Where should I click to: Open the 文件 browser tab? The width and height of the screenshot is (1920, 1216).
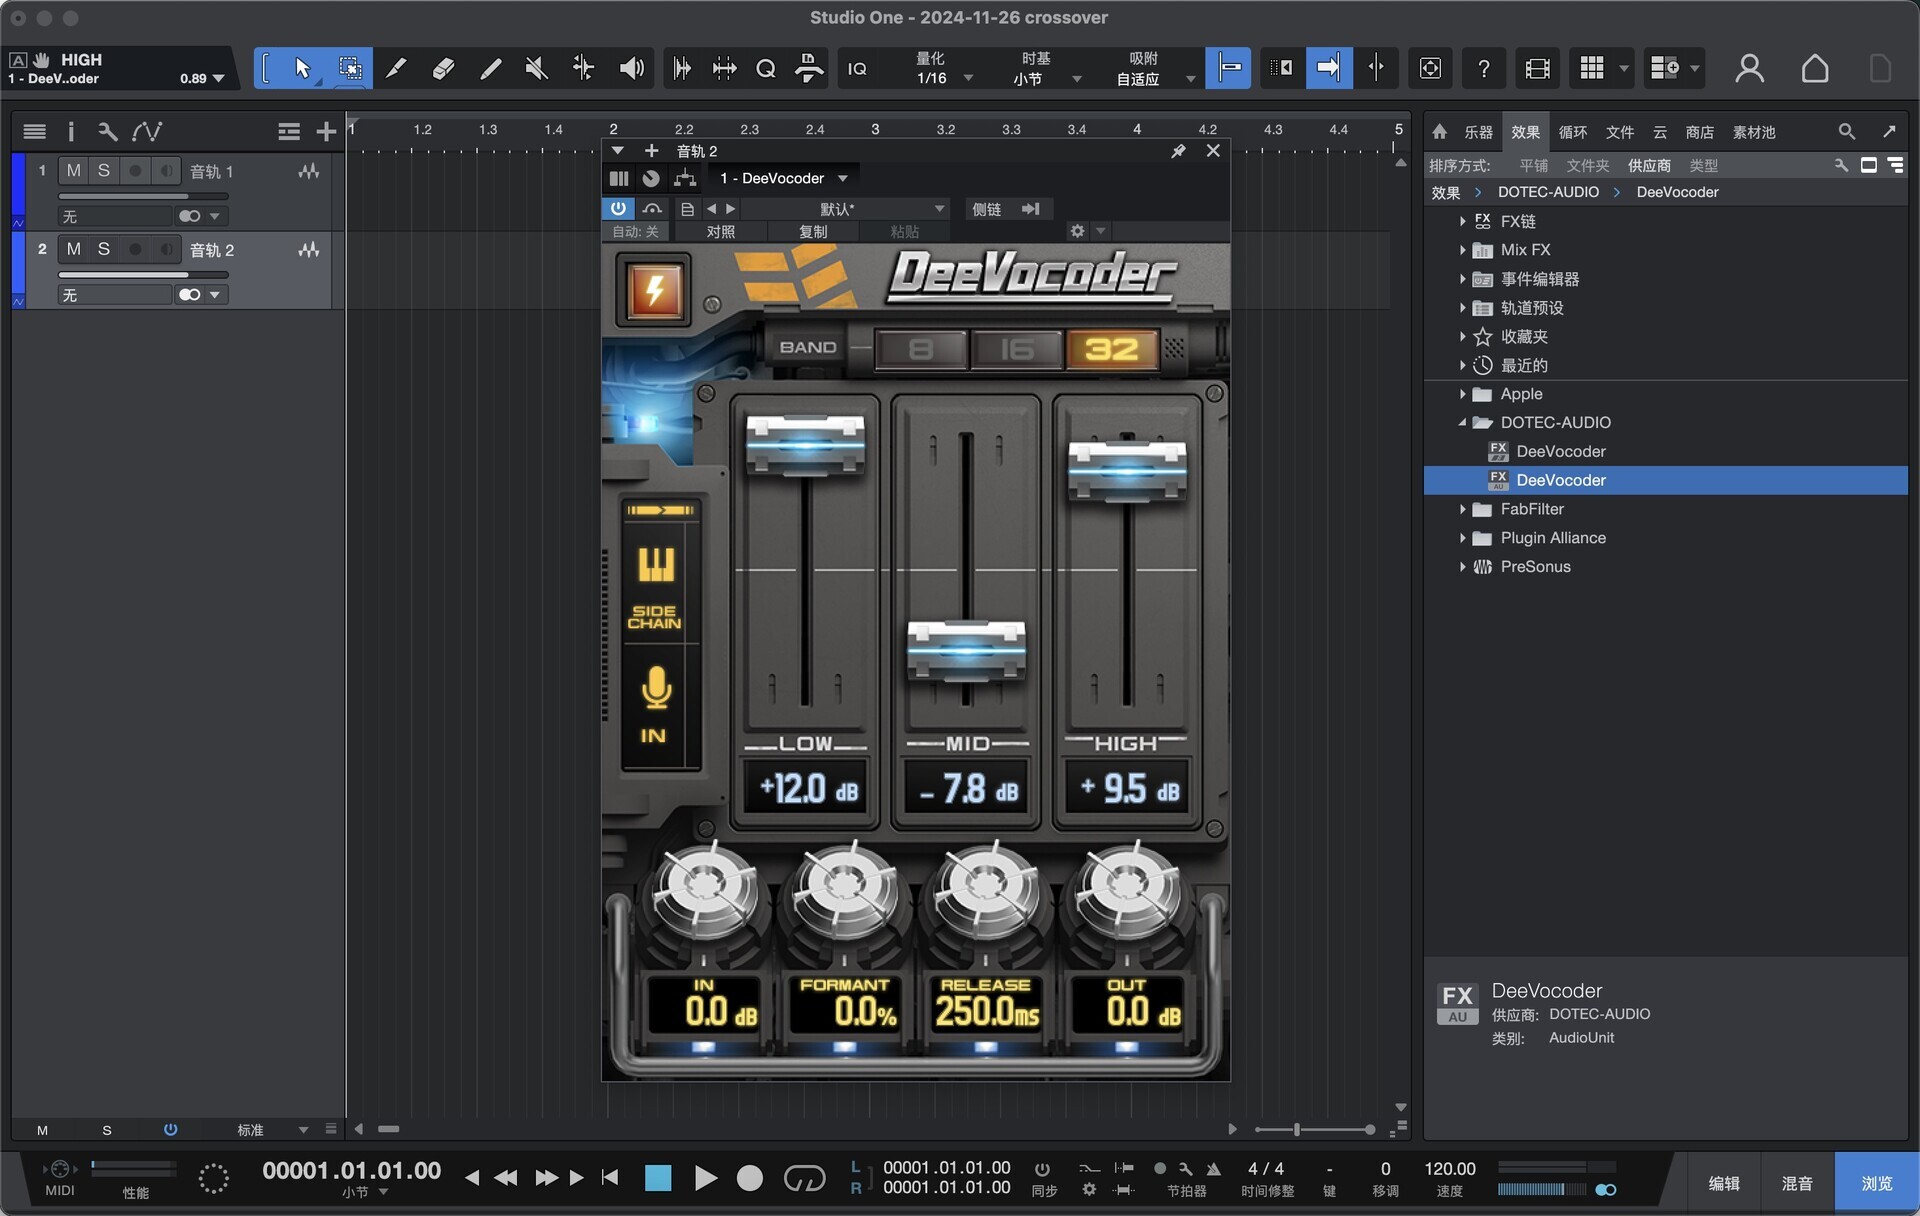point(1619,132)
